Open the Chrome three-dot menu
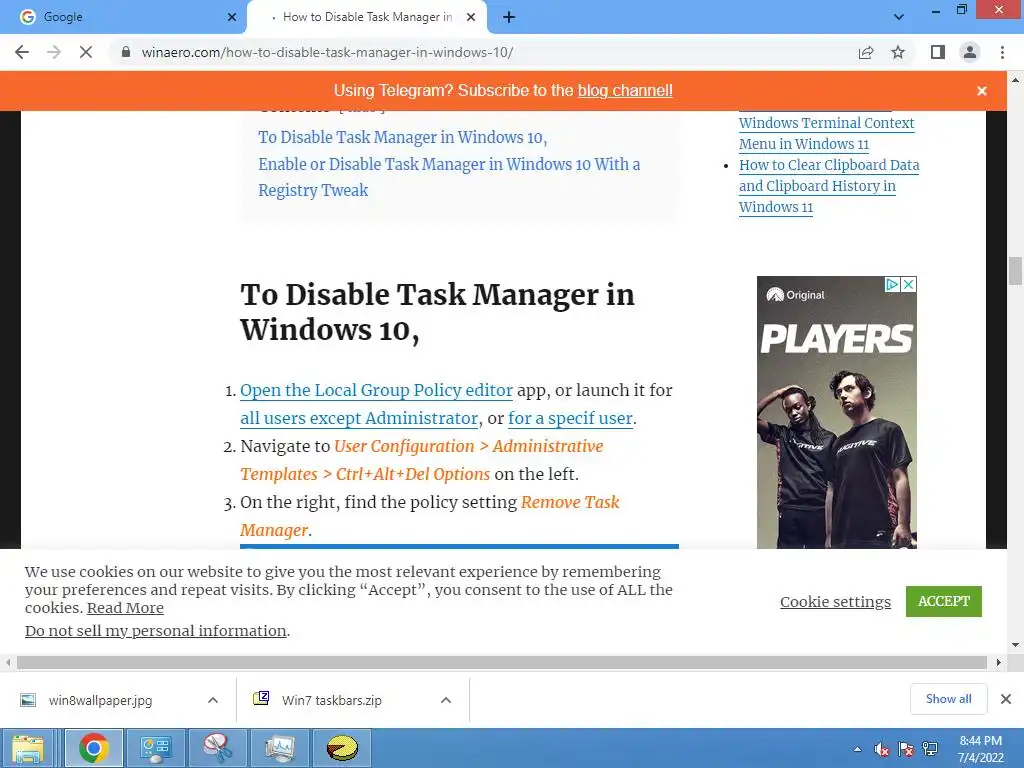The width and height of the screenshot is (1024, 768). (1002, 52)
